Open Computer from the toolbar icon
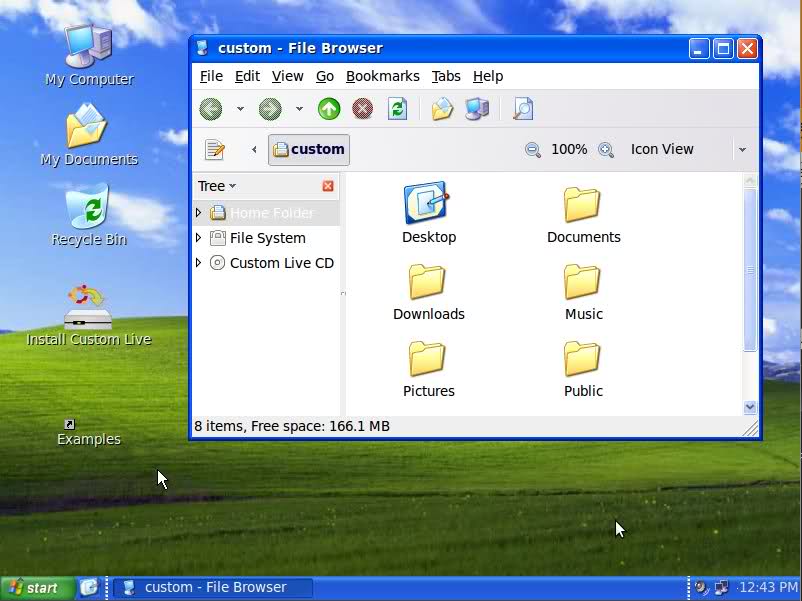 [477, 109]
